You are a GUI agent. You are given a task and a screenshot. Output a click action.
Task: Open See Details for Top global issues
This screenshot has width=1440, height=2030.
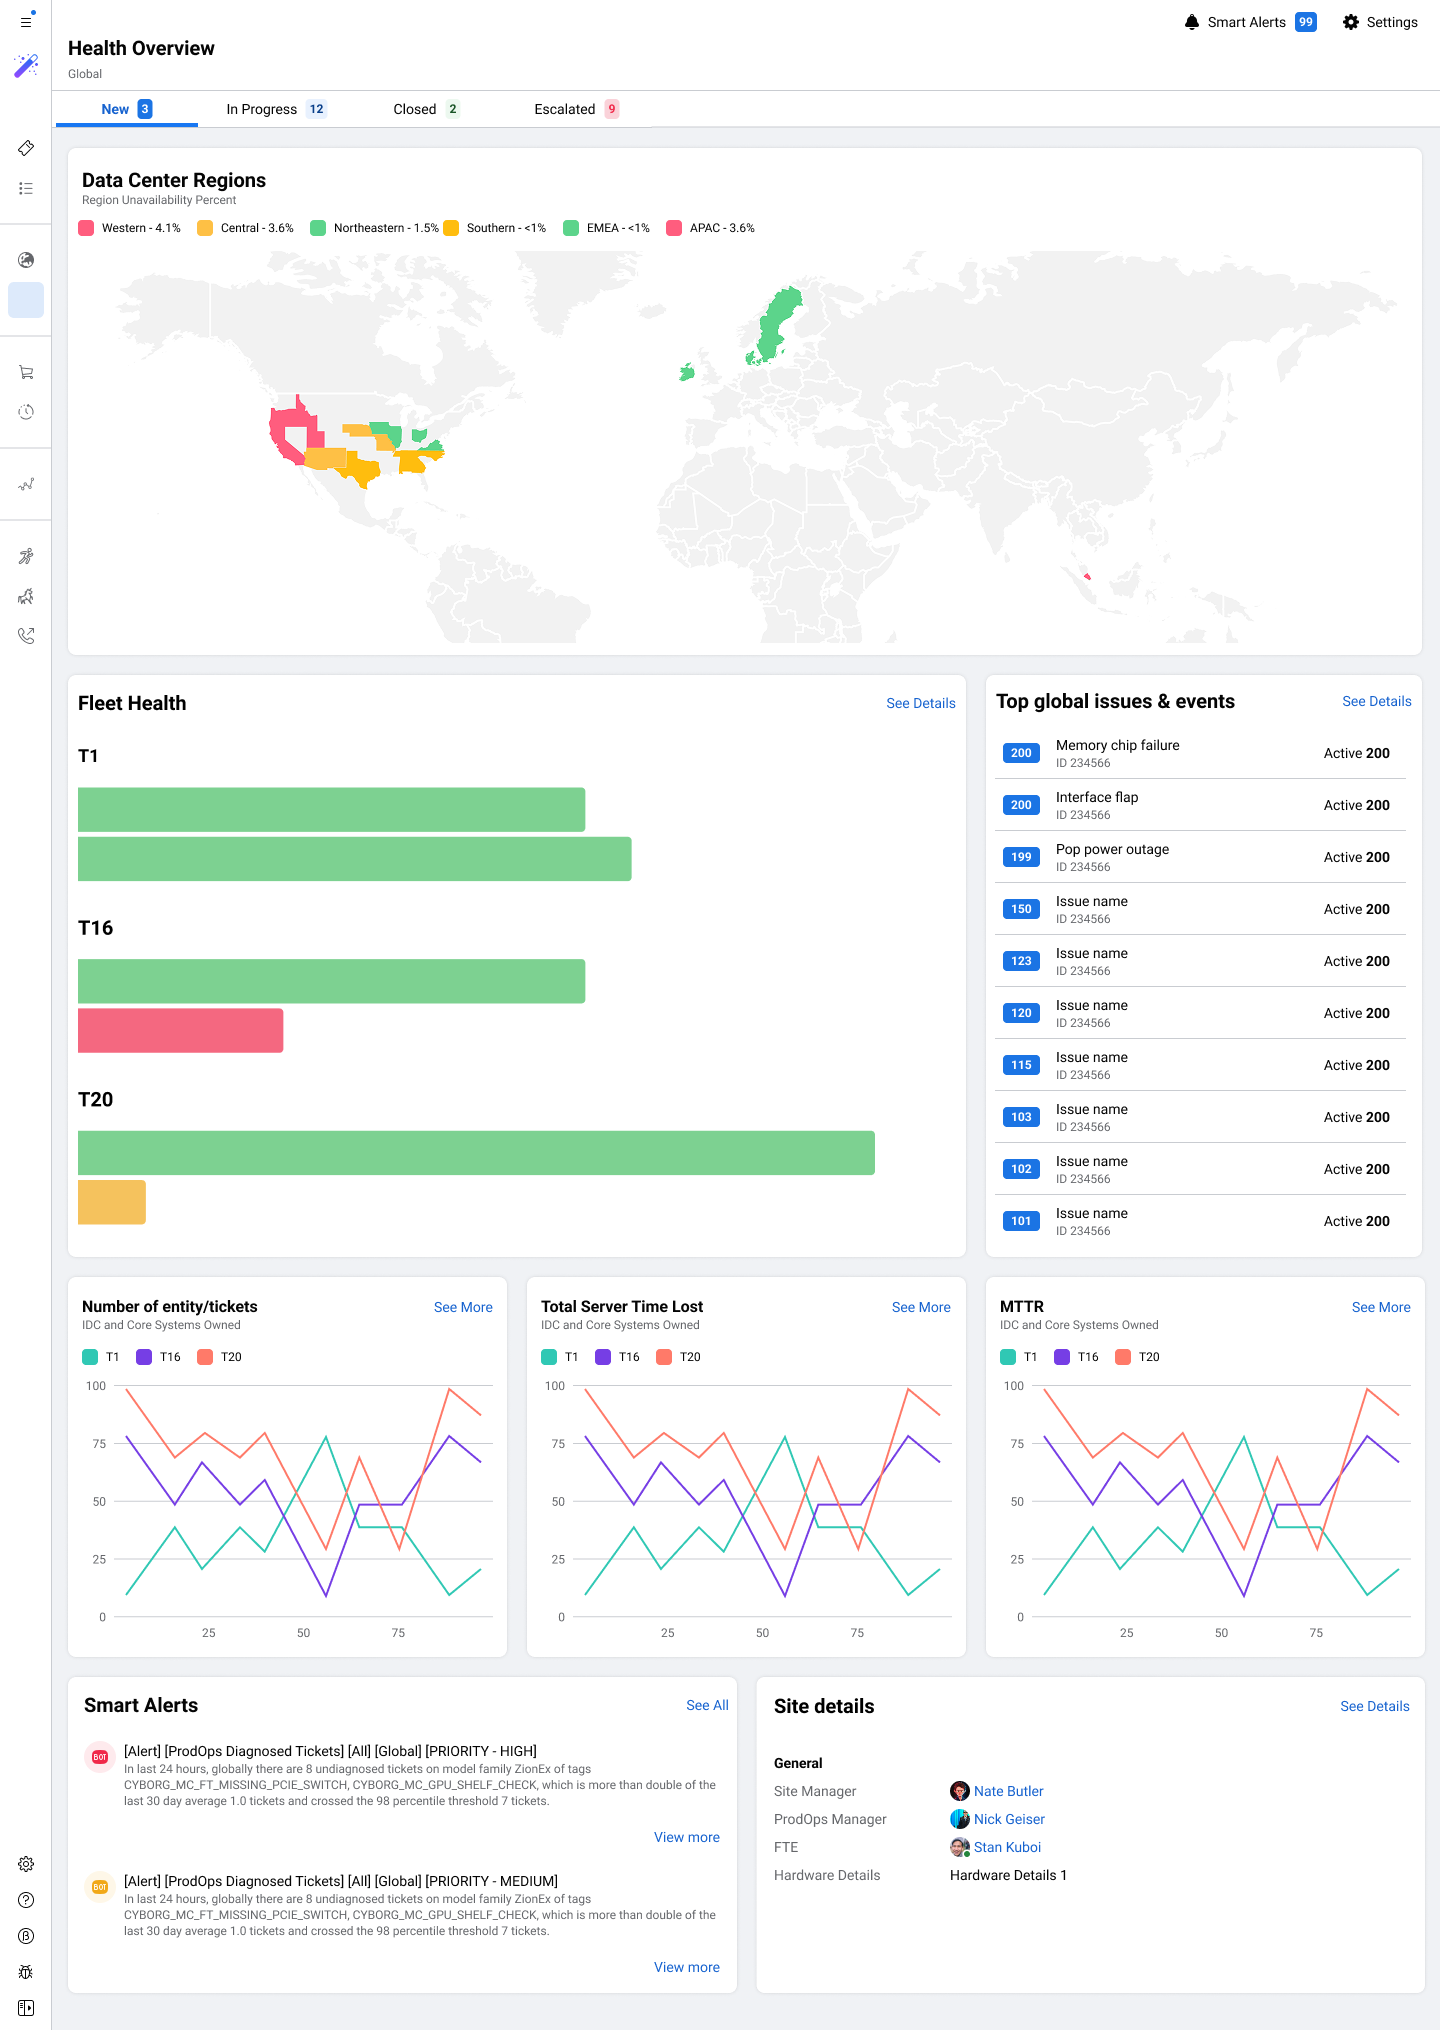pyautogui.click(x=1377, y=701)
